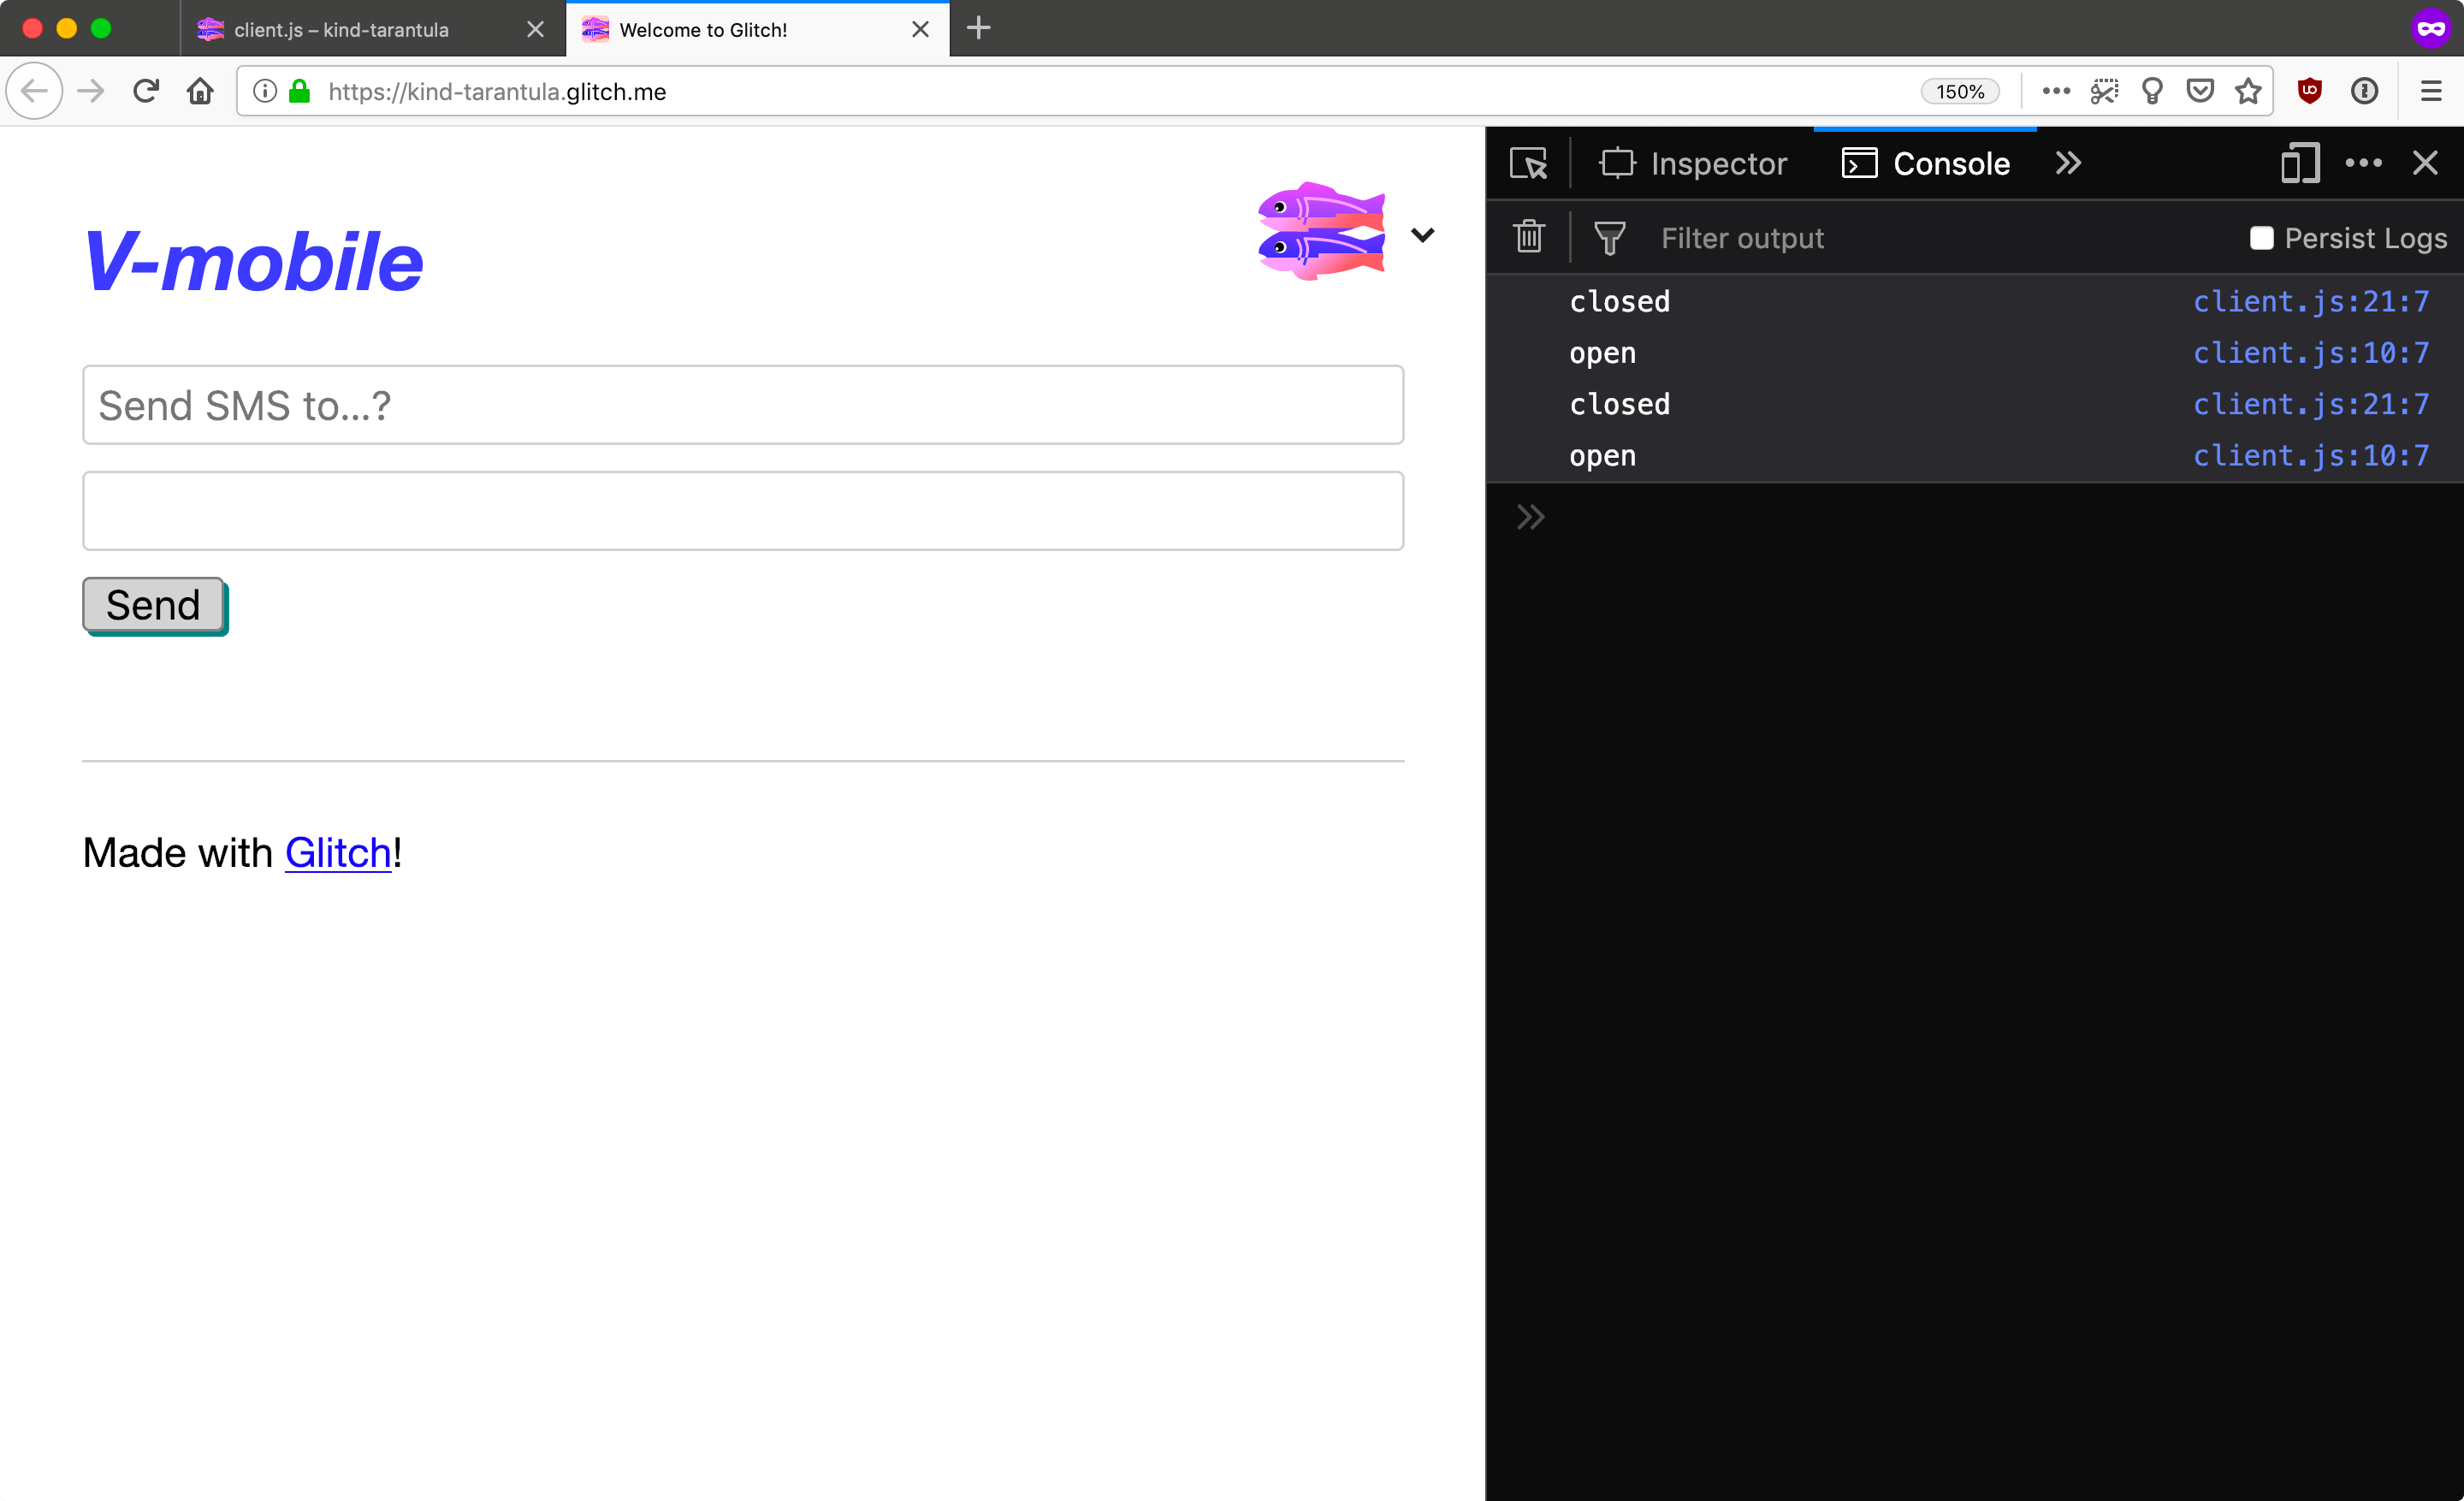
Task: Save page to Pocket
Action: [2200, 91]
